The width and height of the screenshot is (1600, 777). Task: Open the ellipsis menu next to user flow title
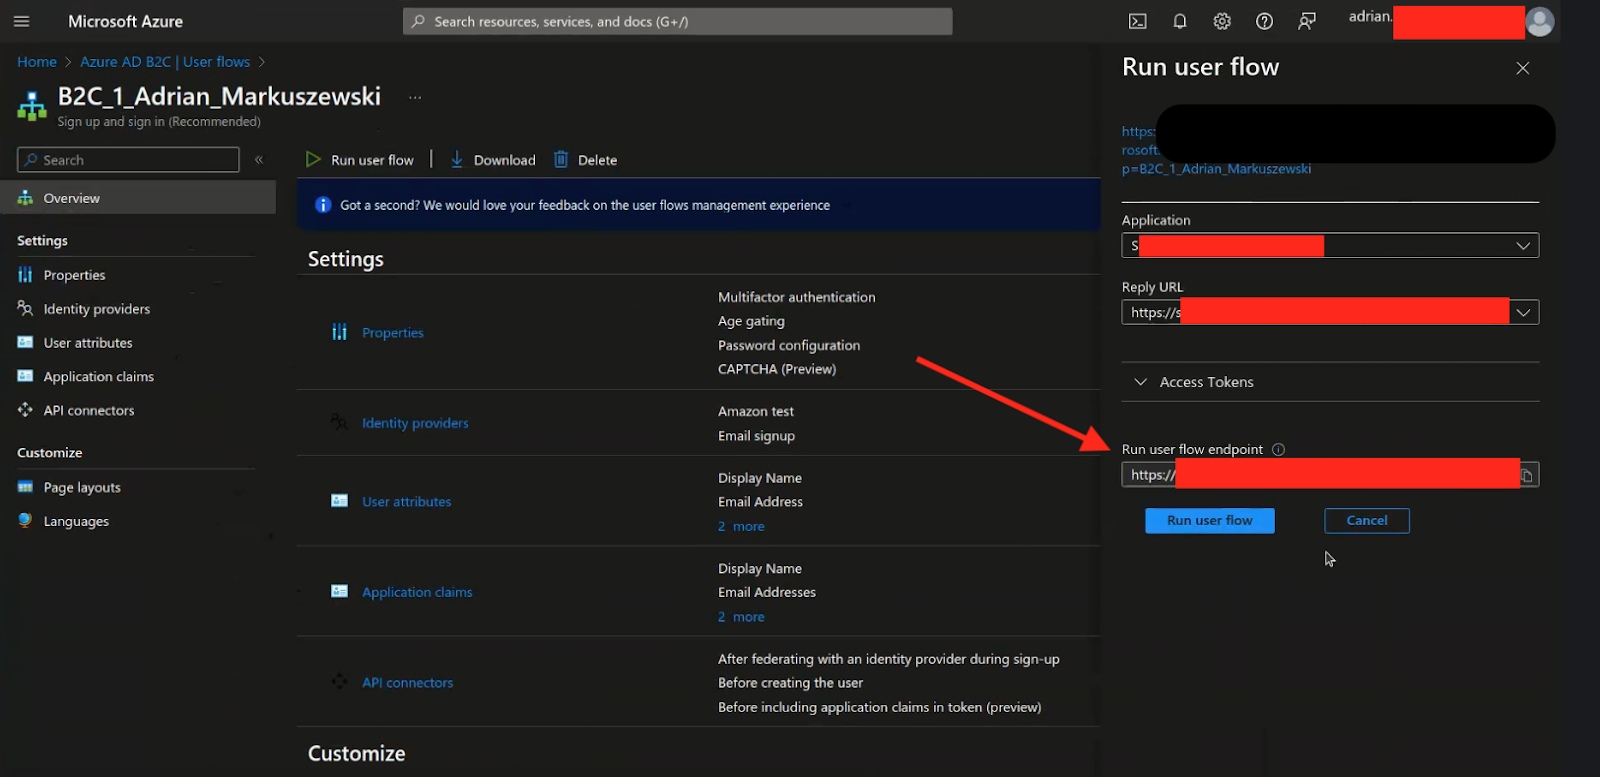[415, 98]
